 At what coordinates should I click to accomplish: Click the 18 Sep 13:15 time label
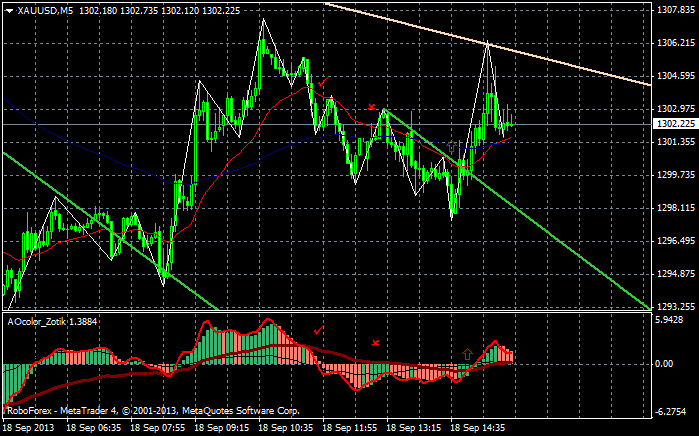point(415,428)
